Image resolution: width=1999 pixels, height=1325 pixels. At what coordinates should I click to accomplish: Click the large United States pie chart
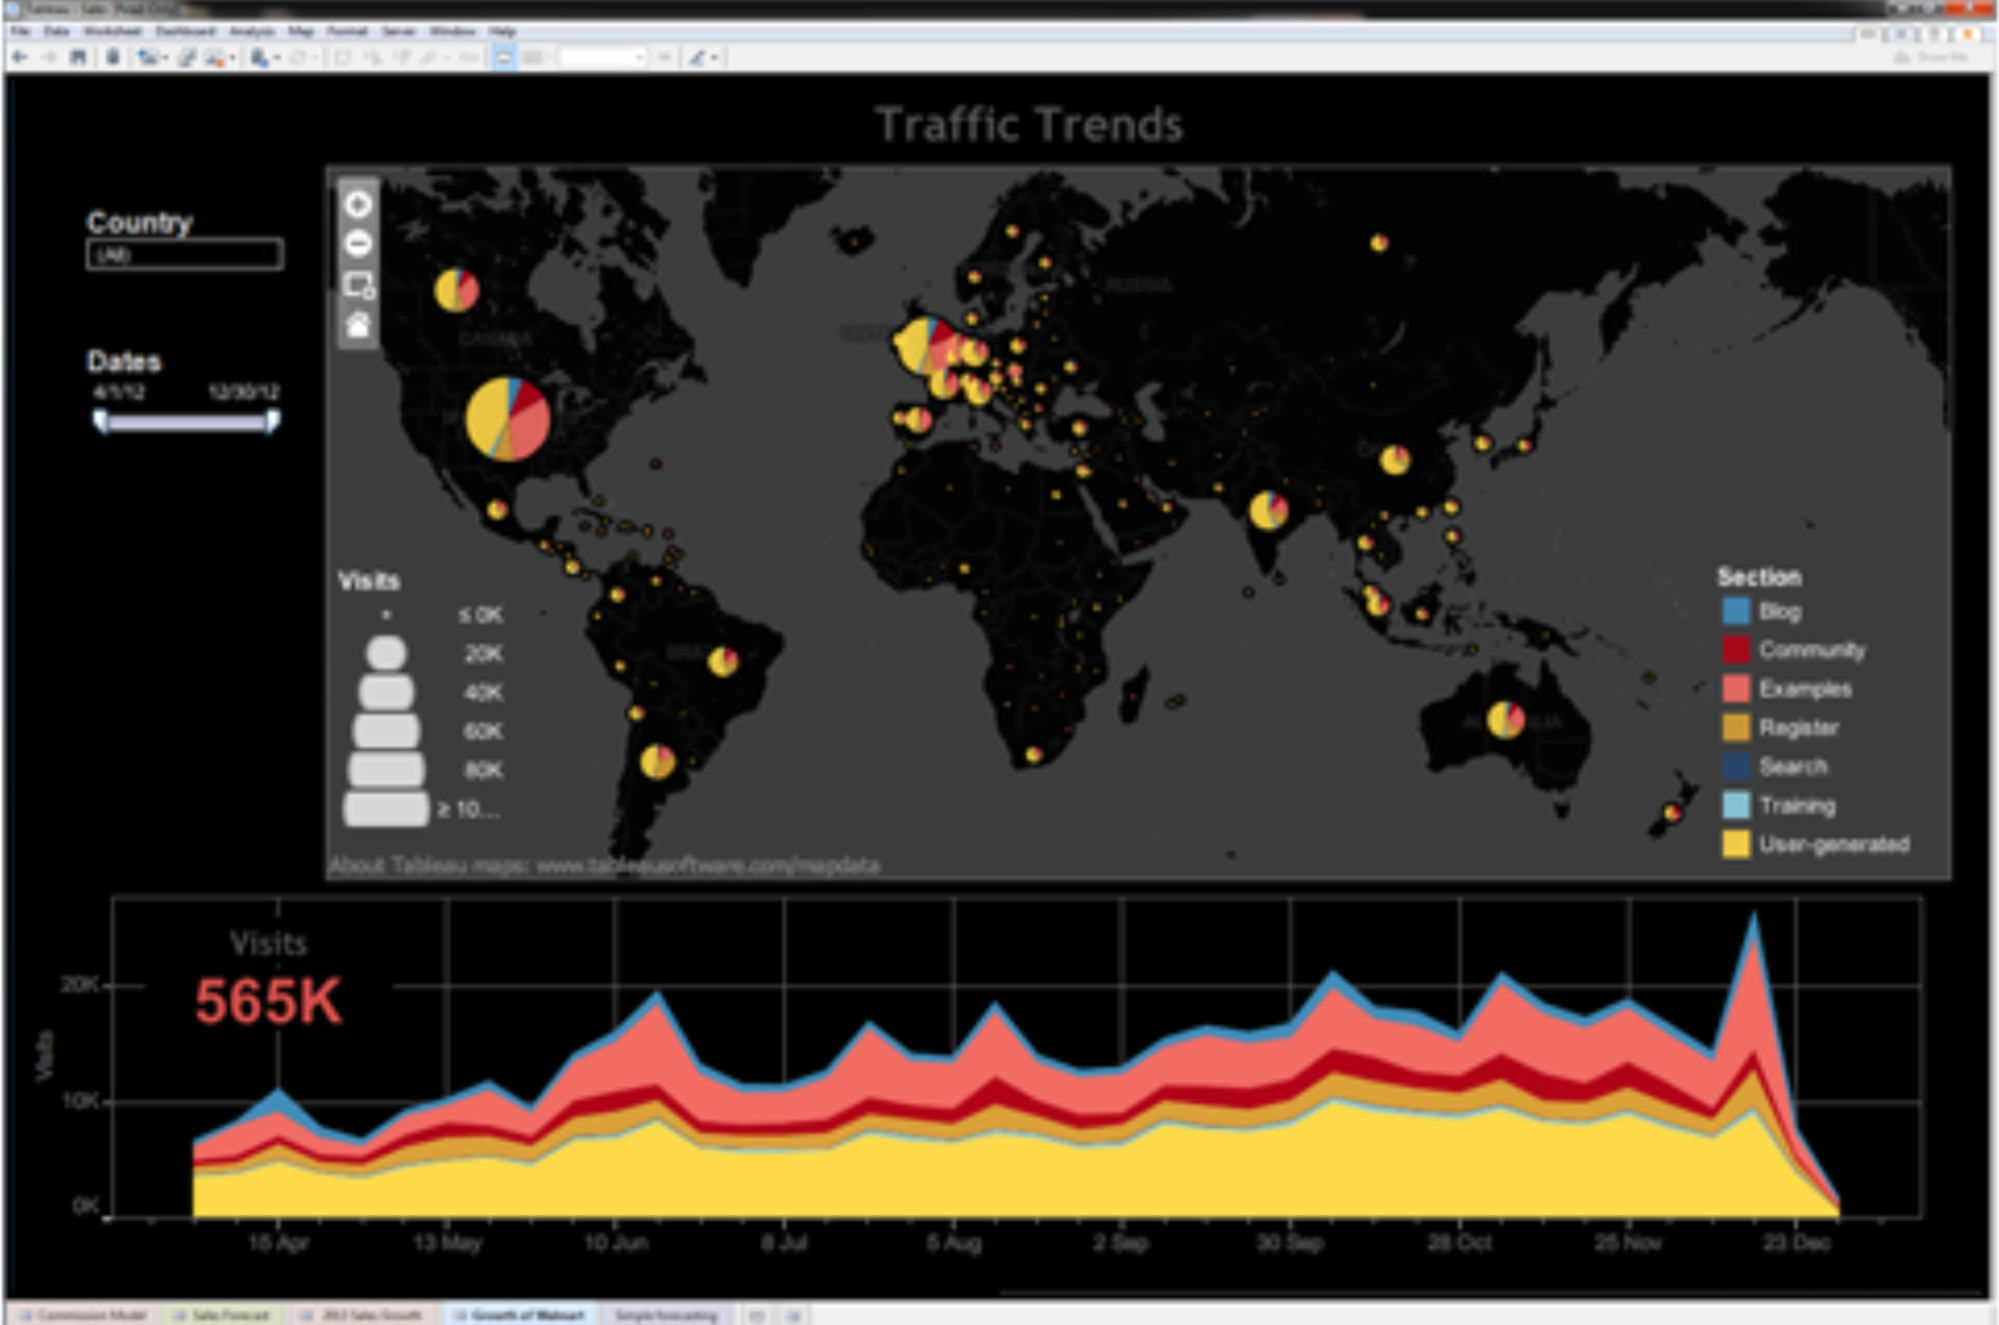click(508, 419)
